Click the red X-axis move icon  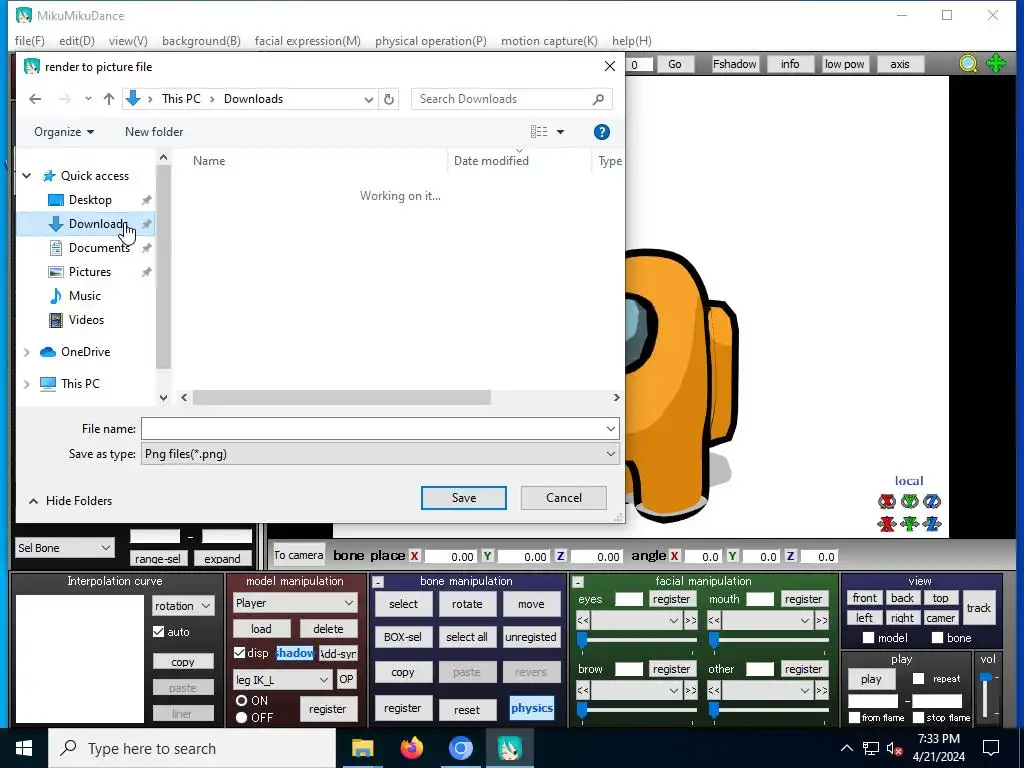tap(887, 523)
